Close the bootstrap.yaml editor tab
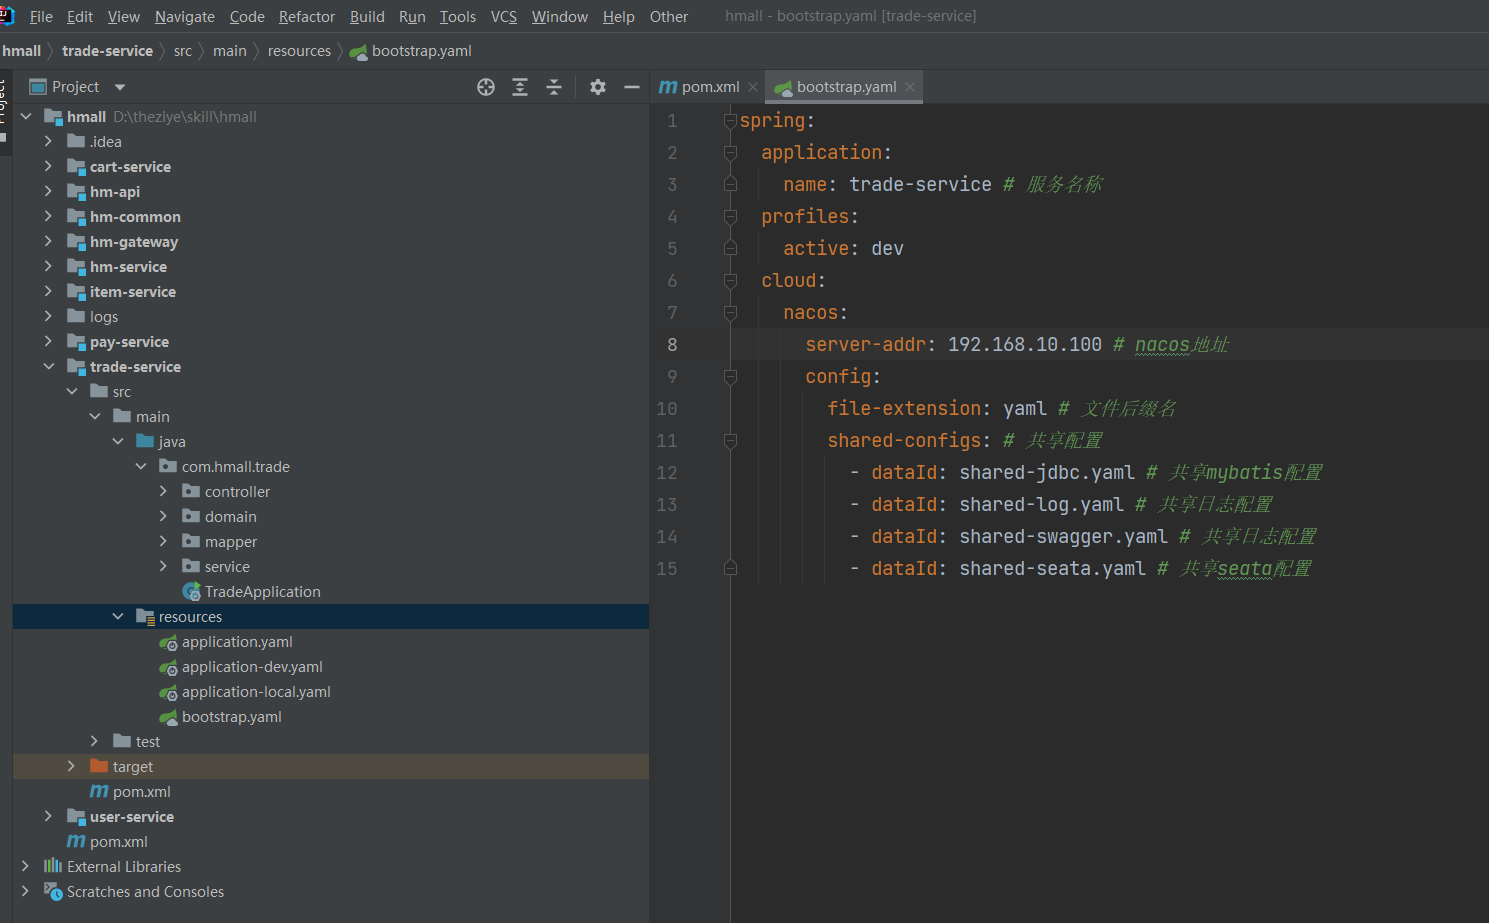This screenshot has width=1489, height=923. (910, 87)
